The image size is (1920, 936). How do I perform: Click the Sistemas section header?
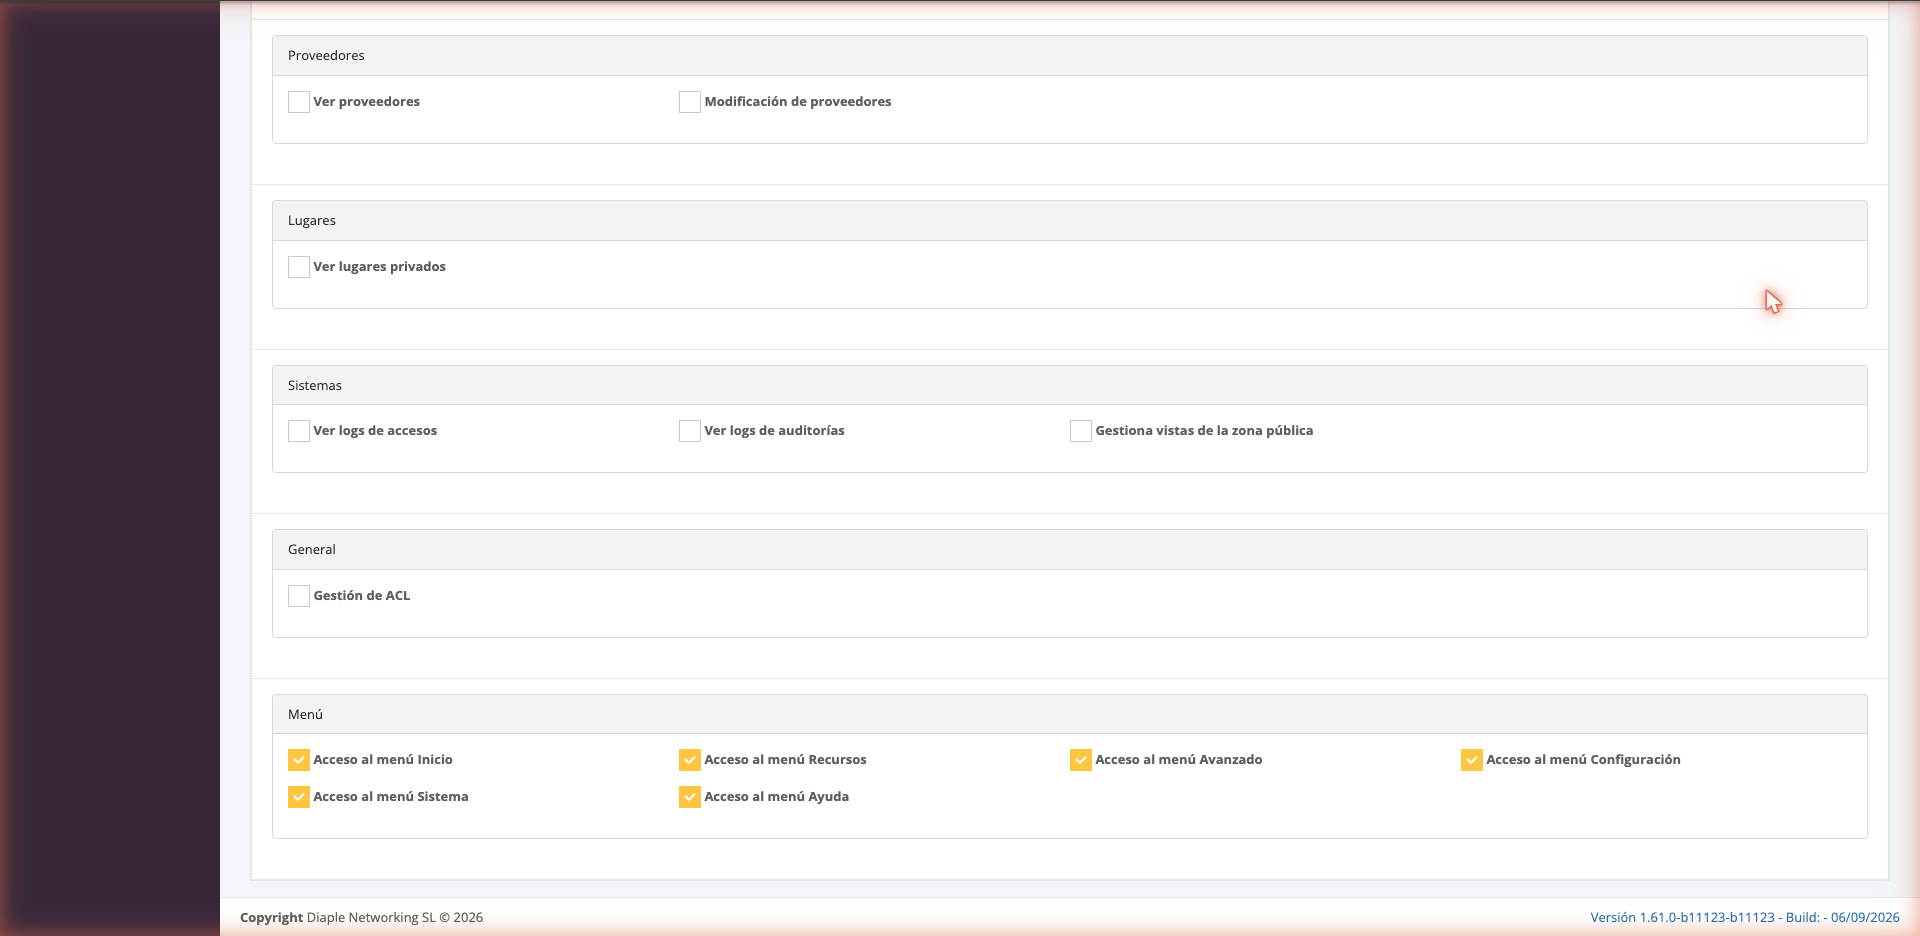click(1069, 385)
